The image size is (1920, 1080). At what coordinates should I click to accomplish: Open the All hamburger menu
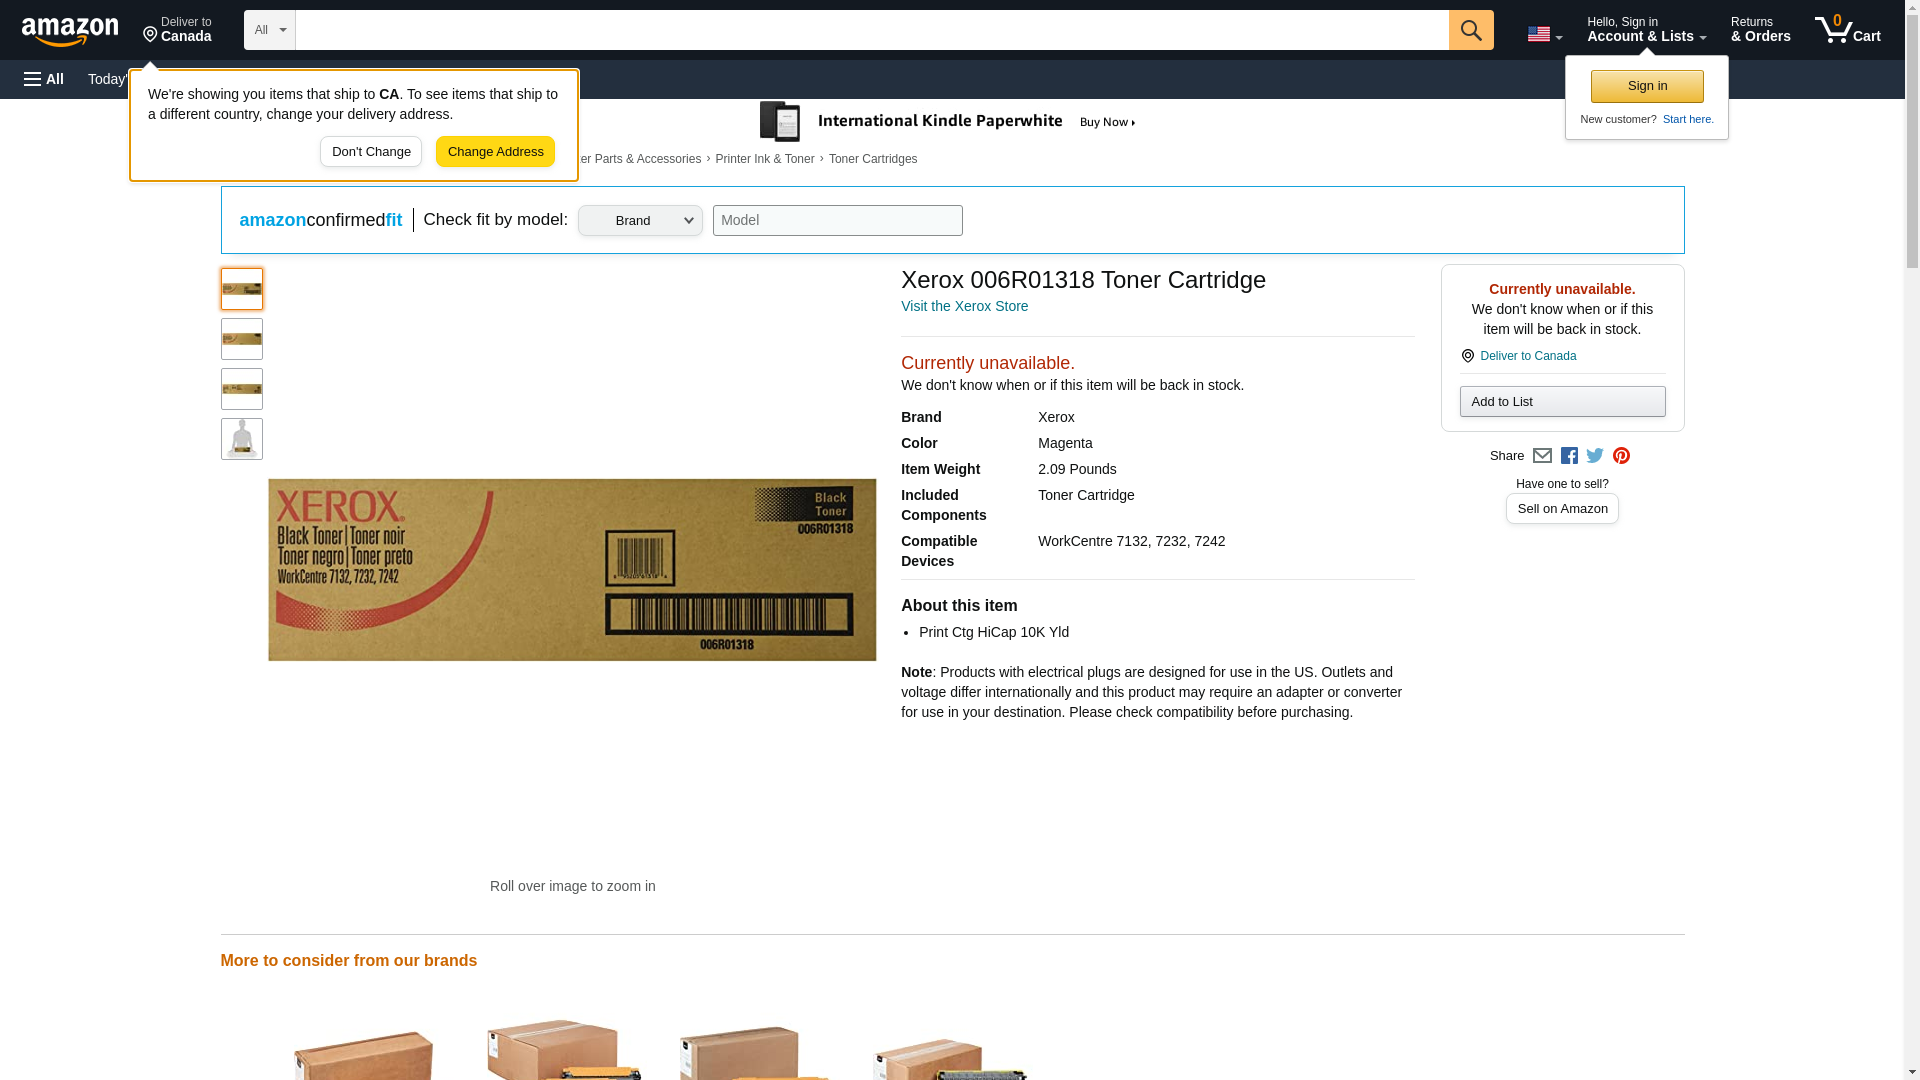point(44,79)
